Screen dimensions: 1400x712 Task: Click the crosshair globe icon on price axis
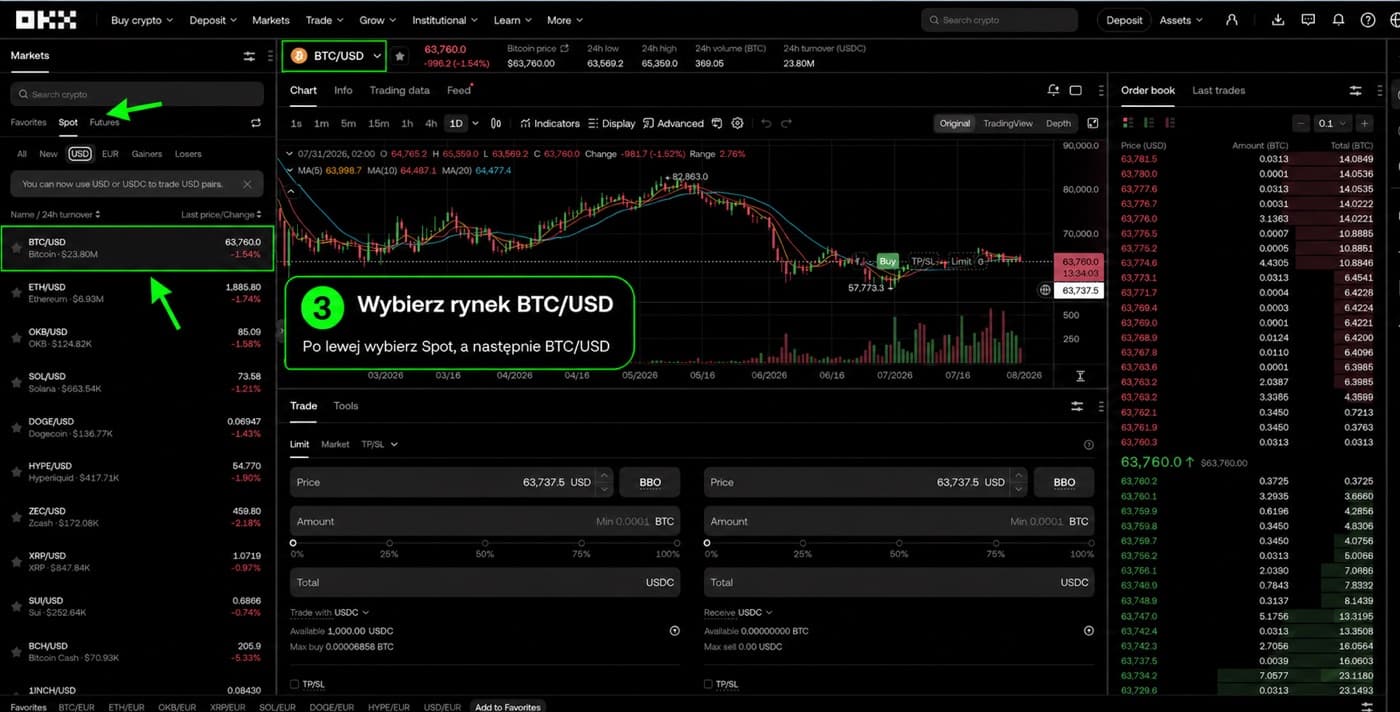(x=1045, y=290)
